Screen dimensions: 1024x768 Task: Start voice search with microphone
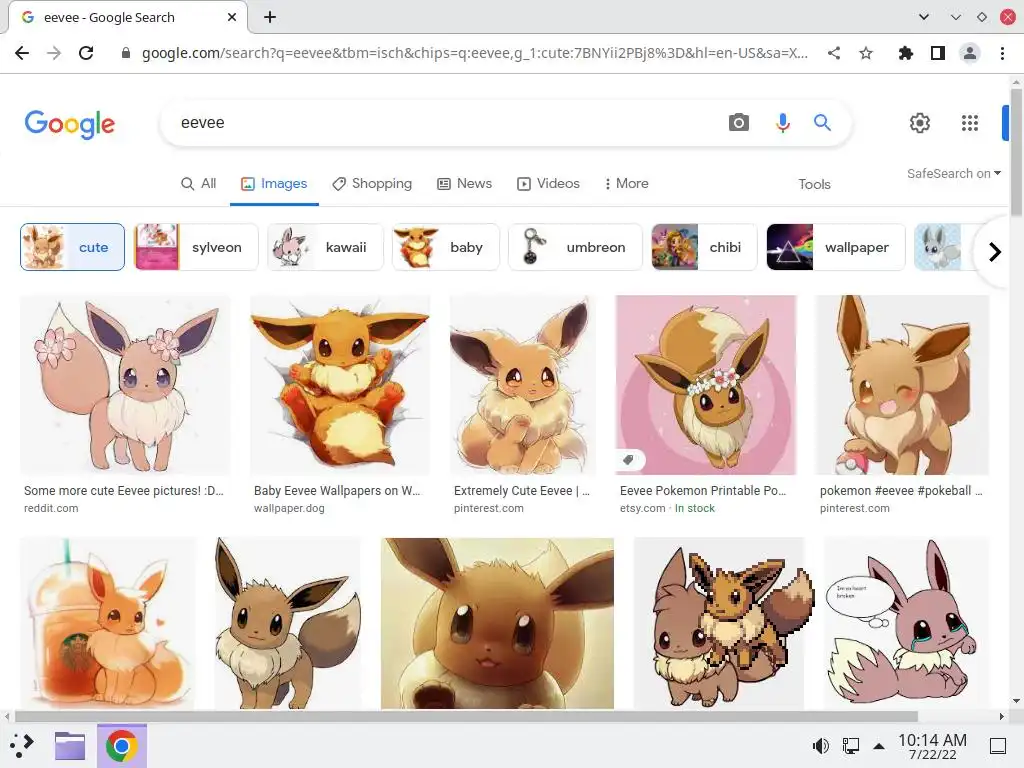pyautogui.click(x=782, y=122)
